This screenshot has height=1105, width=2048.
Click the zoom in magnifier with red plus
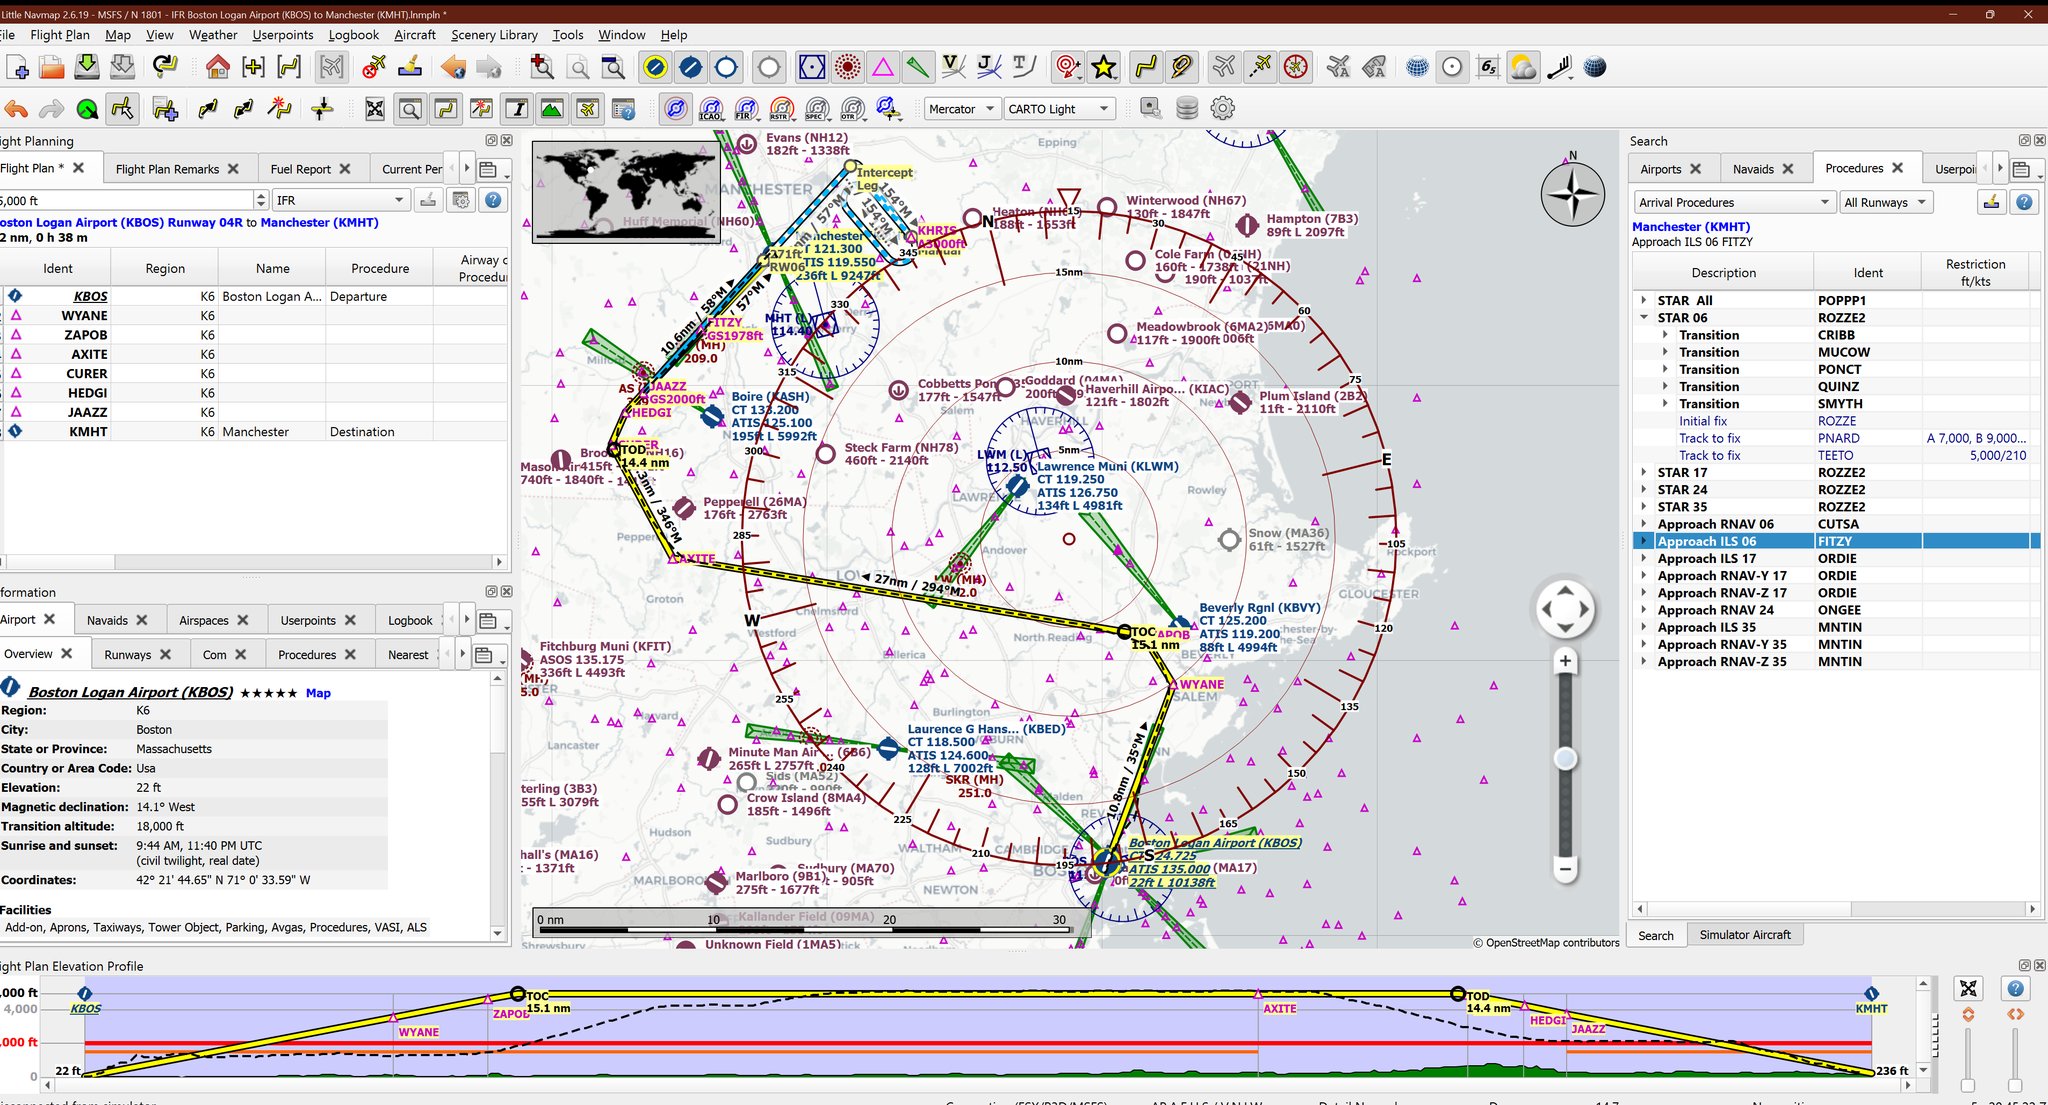click(x=541, y=67)
